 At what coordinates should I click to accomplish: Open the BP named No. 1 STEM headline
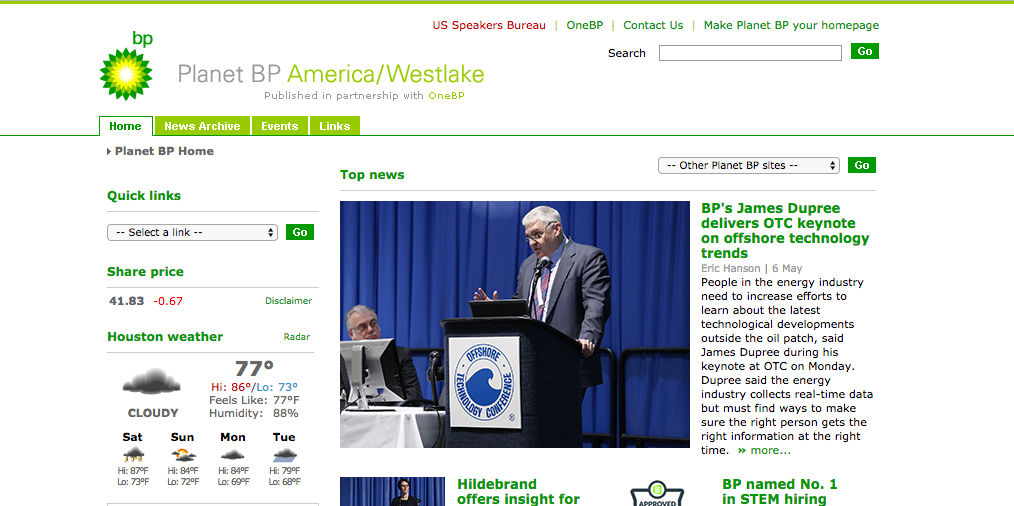(x=779, y=492)
